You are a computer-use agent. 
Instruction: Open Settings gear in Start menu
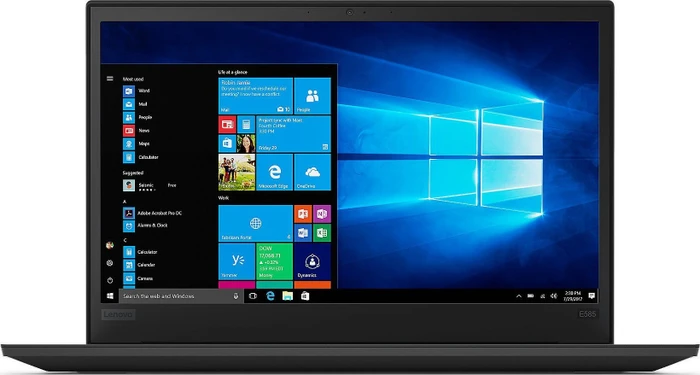click(110, 263)
